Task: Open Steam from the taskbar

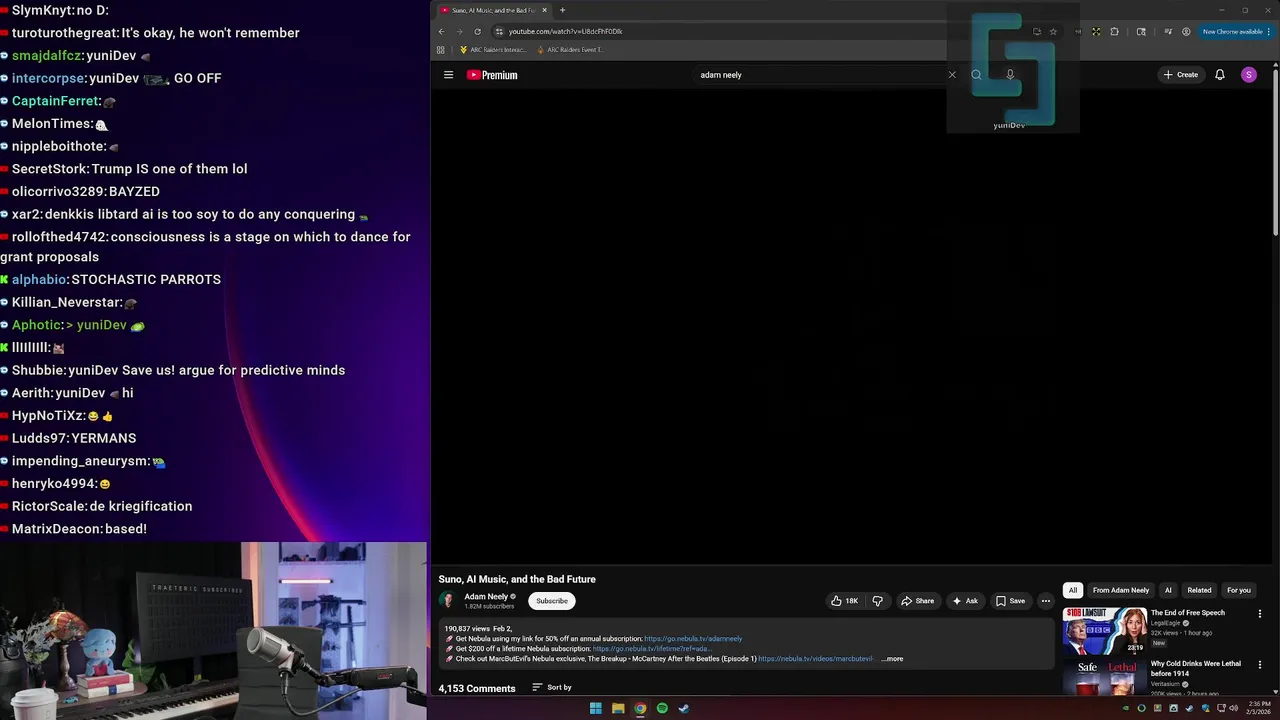Action: [684, 708]
